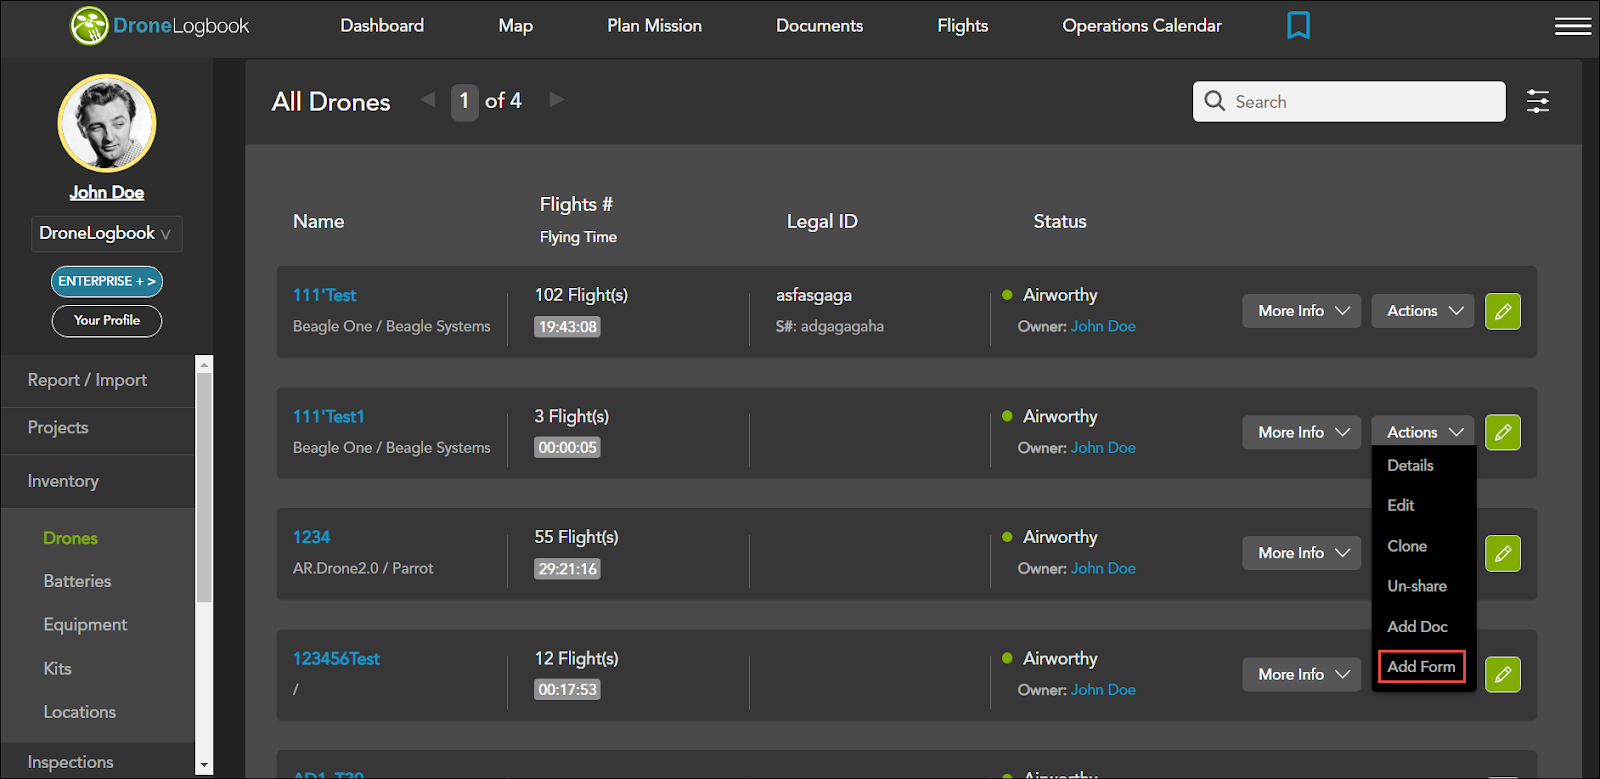Screen dimensions: 1600x779
Task: Click legal ID asfasgaga text
Action: click(x=814, y=295)
